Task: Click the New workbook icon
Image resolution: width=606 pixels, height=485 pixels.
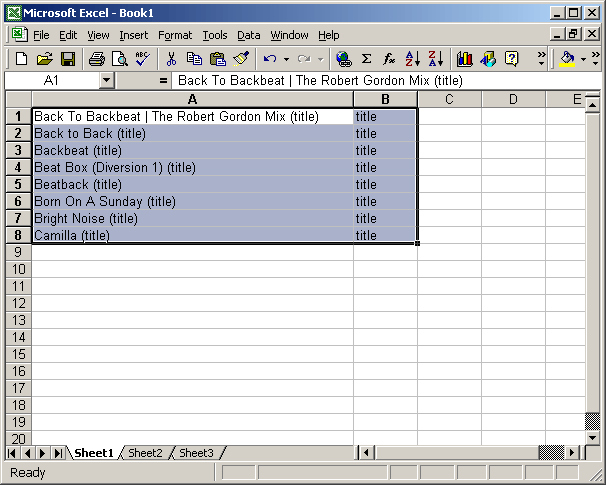Action: pyautogui.click(x=21, y=59)
